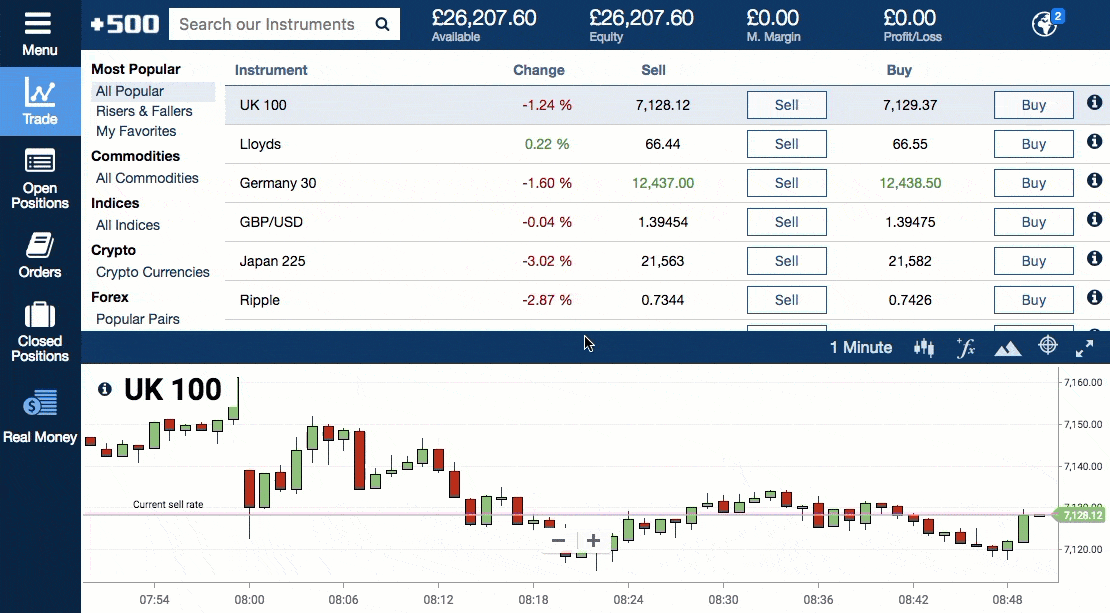This screenshot has height=613, width=1110.
Task: Open the 1 Minute timeframe dropdown
Action: coord(861,348)
